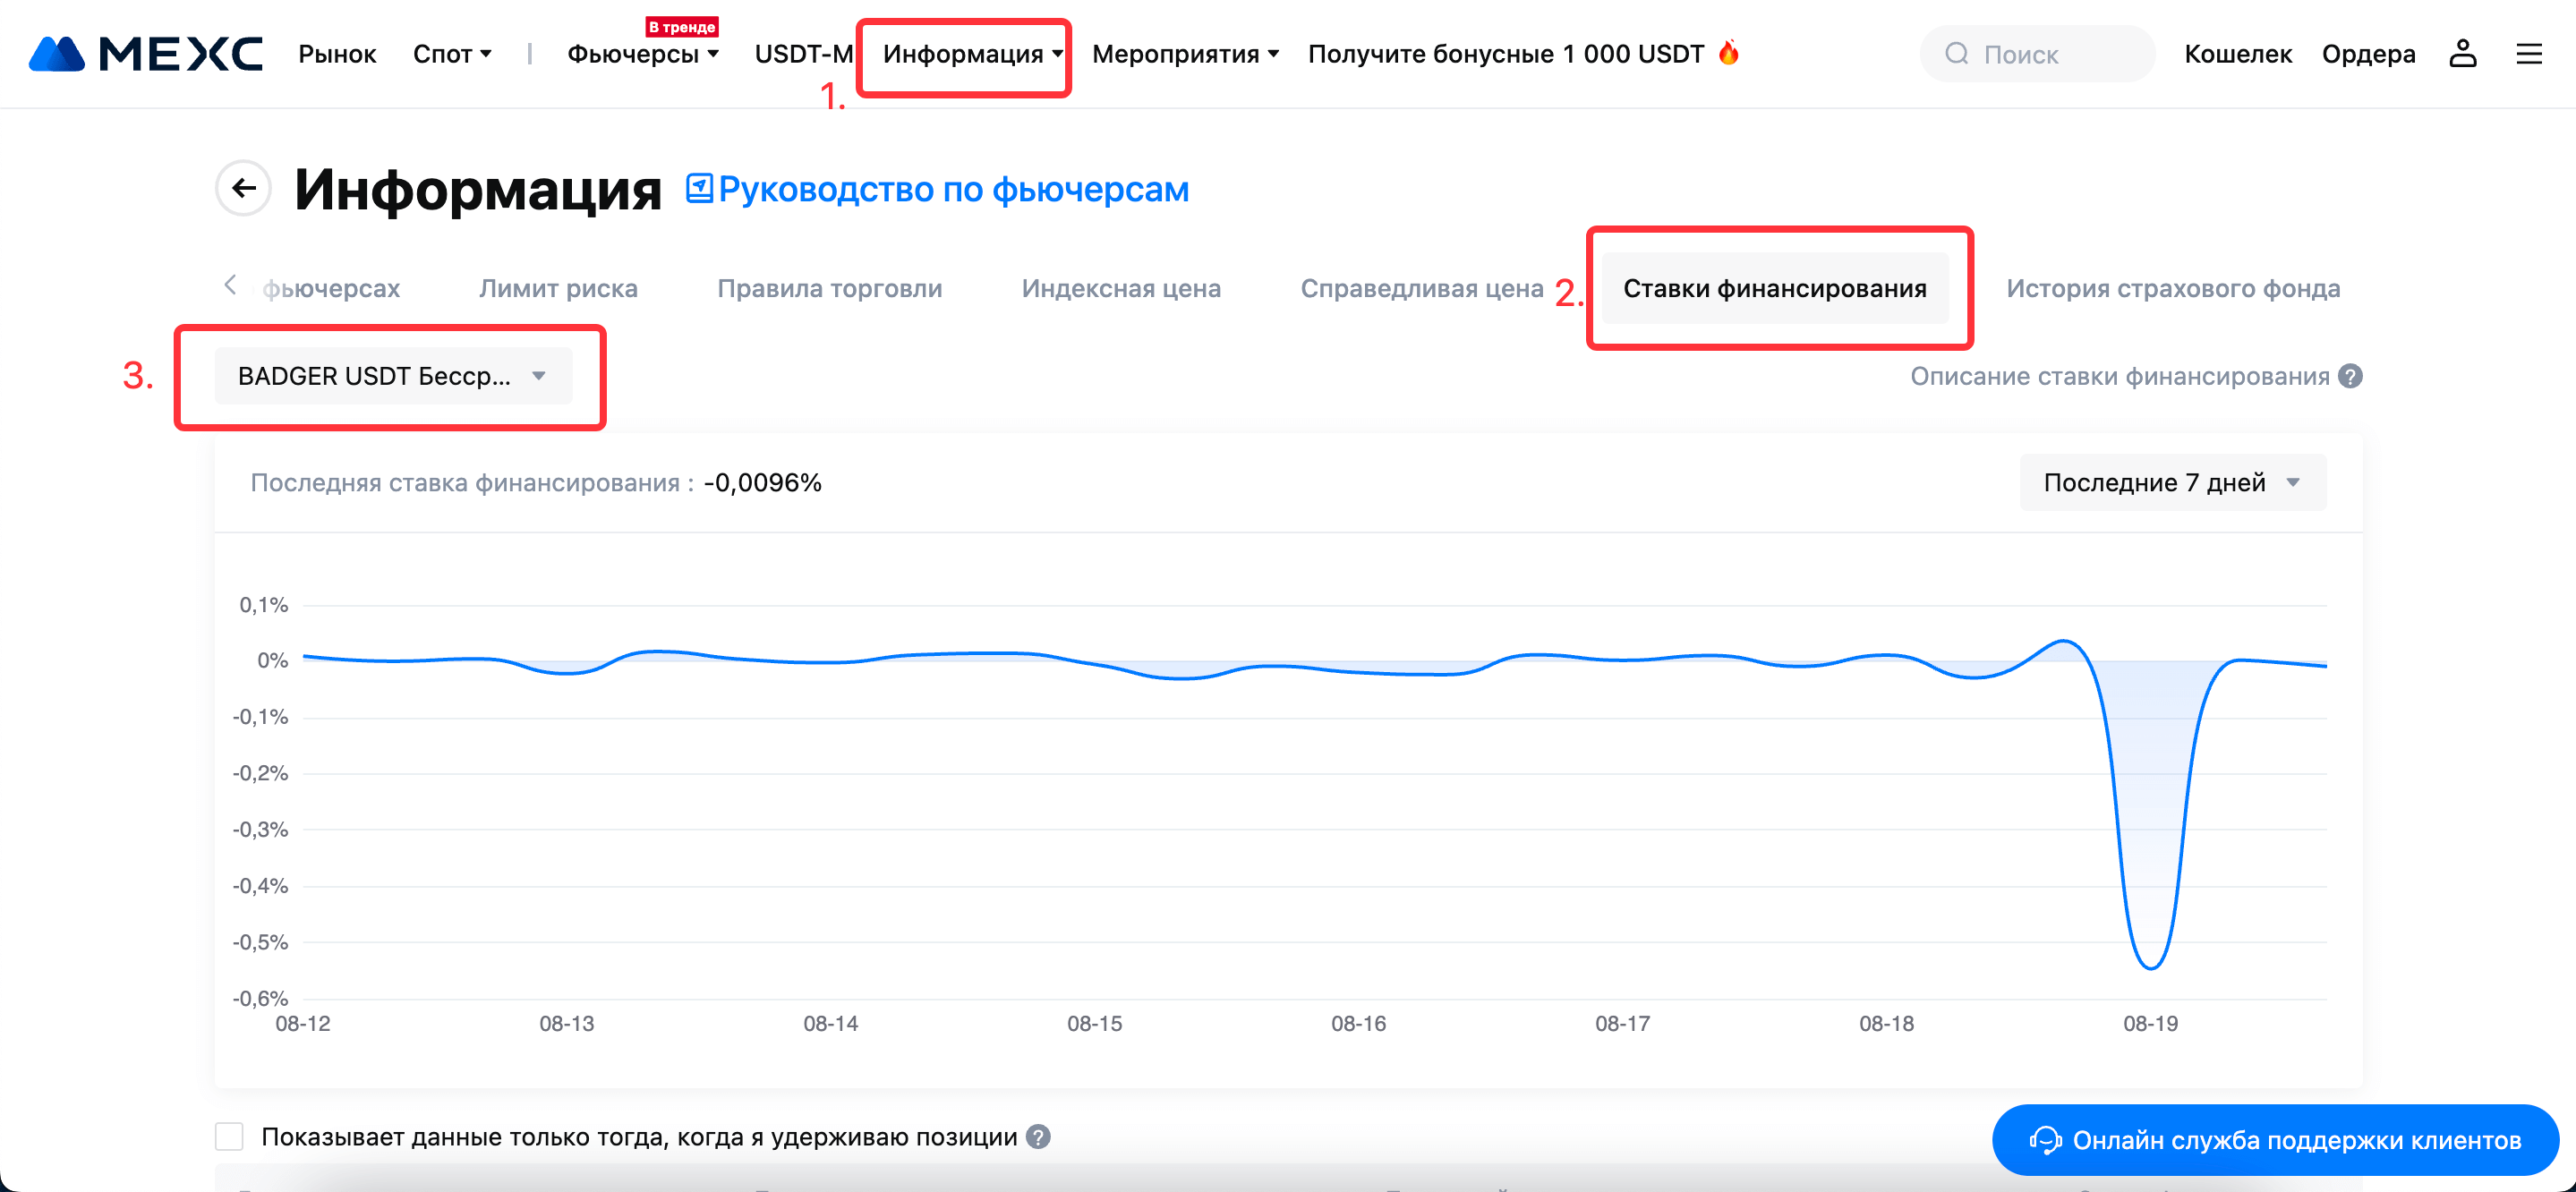Viewport: 2576px width, 1192px height.
Task: Enable showing data only when holding positions
Action: coord(229,1137)
